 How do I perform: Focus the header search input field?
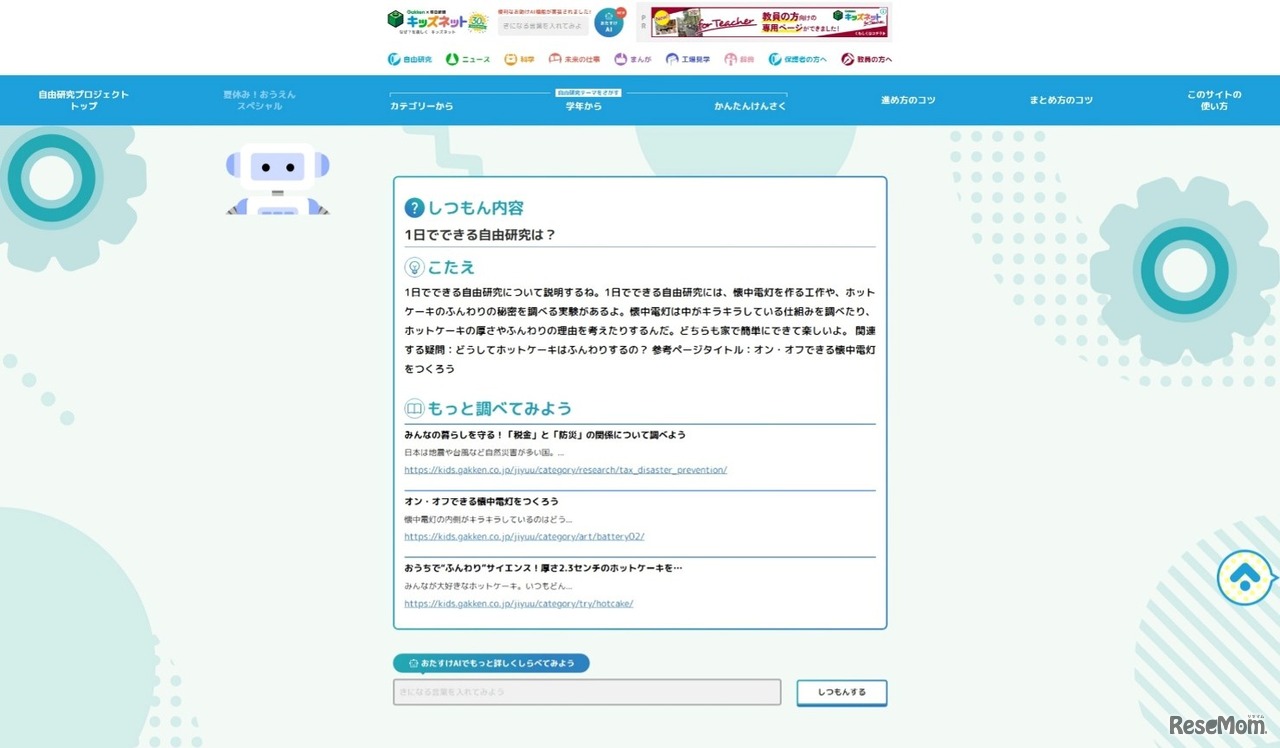pos(543,25)
